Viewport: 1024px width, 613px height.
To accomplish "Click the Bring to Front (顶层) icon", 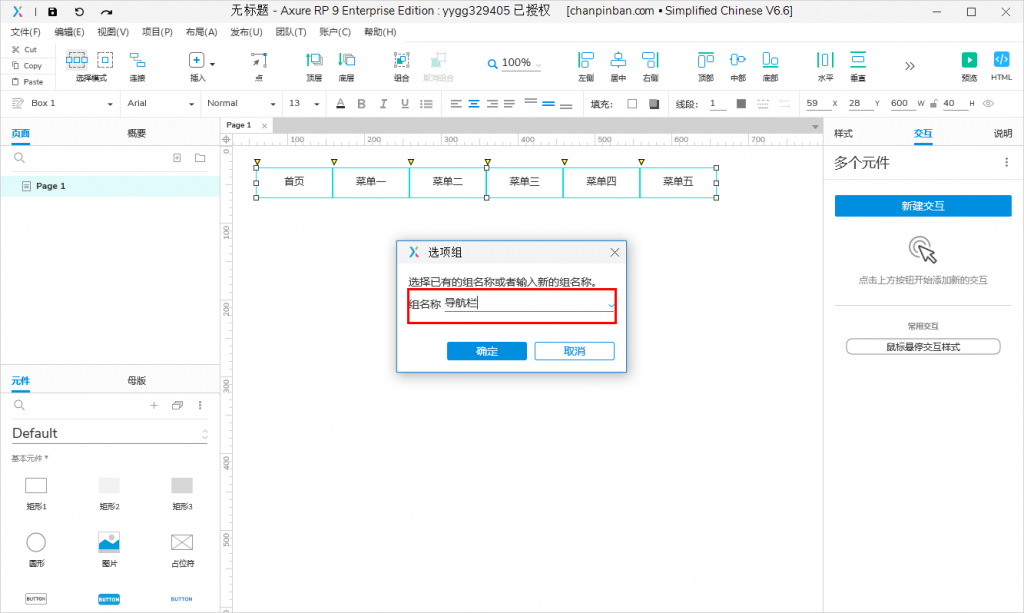I will 314,61.
